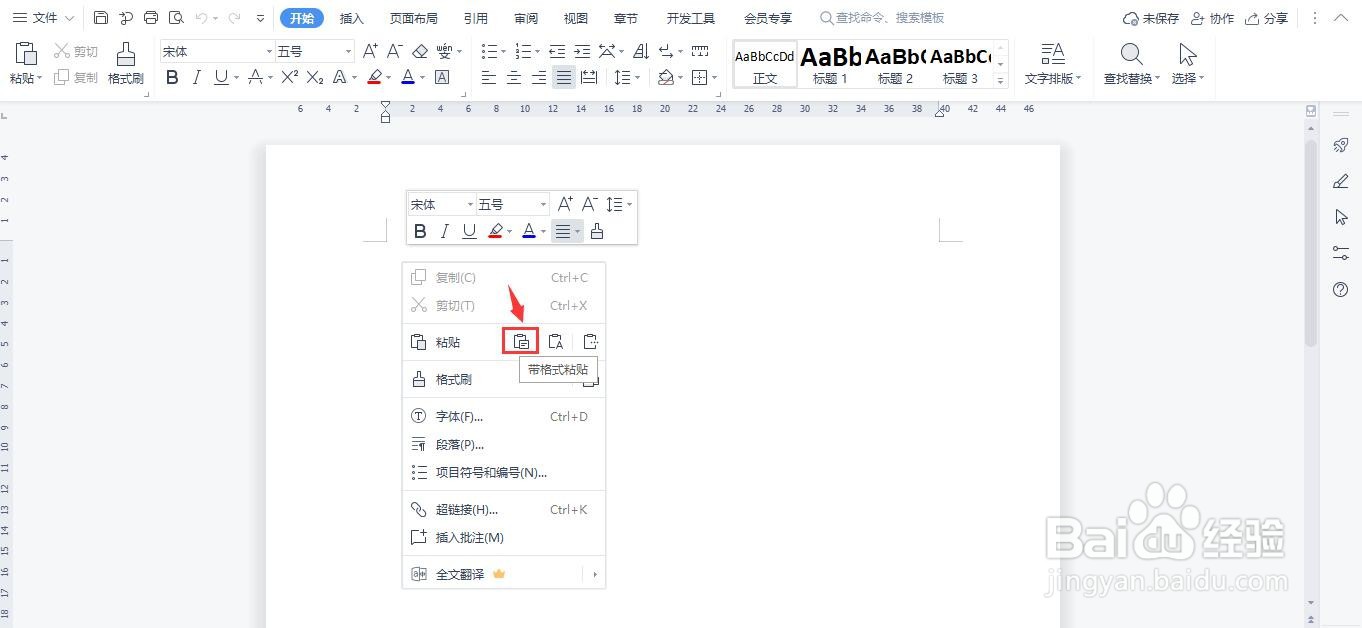Click Paste Special icon in context menu
Screen dimensions: 1362x628
pyautogui.click(x=590, y=342)
